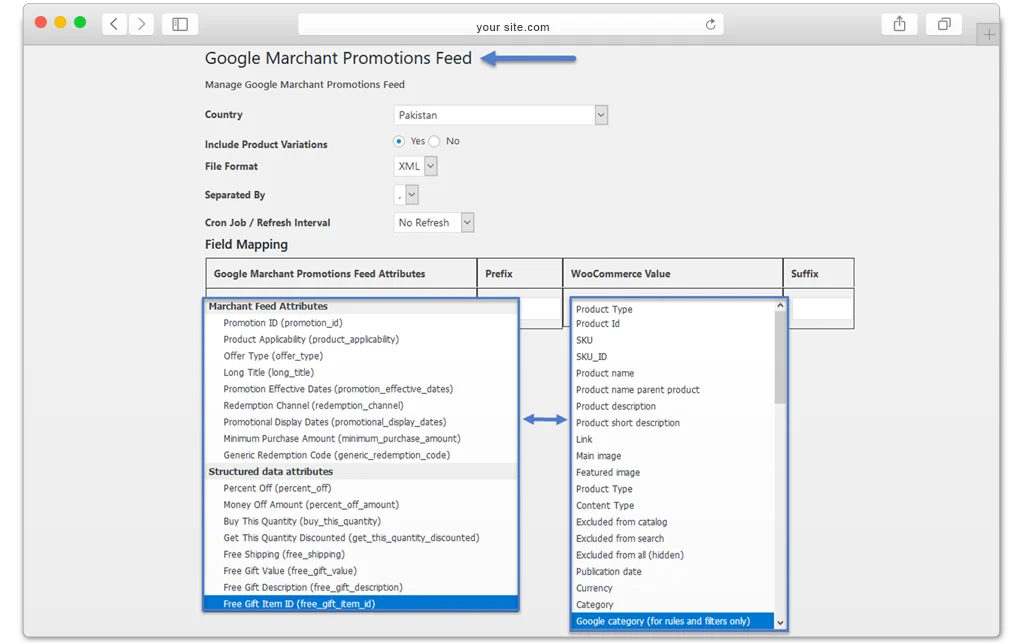Choose Get This Quantity Discounted option
Screen dimensions: 1024x643
361,538
